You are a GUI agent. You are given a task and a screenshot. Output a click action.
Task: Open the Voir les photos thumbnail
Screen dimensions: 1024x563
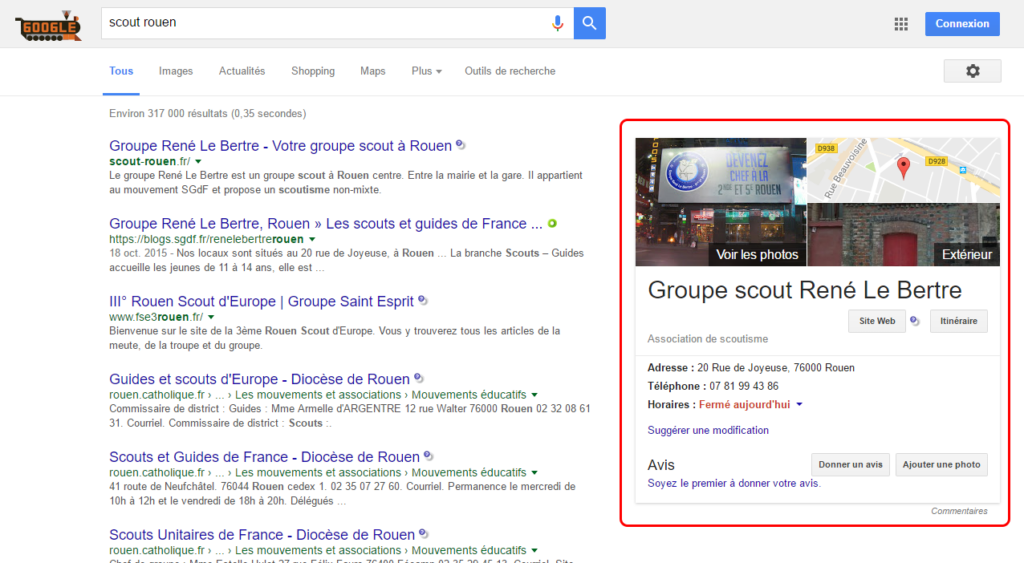tap(720, 201)
